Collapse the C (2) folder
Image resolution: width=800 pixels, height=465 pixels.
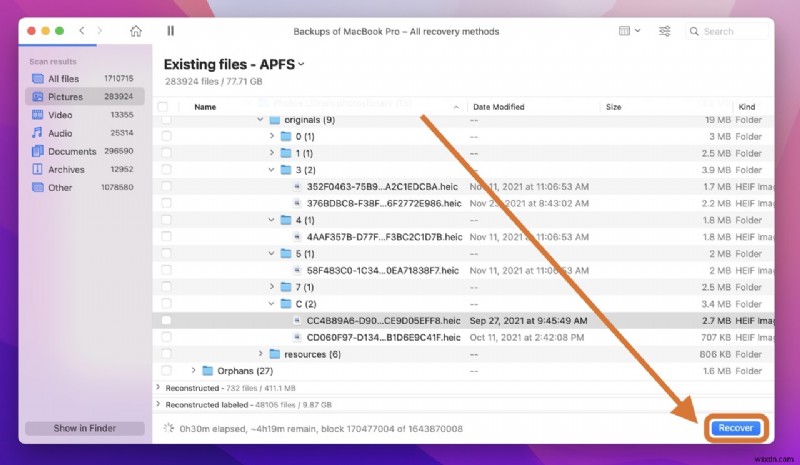(272, 304)
